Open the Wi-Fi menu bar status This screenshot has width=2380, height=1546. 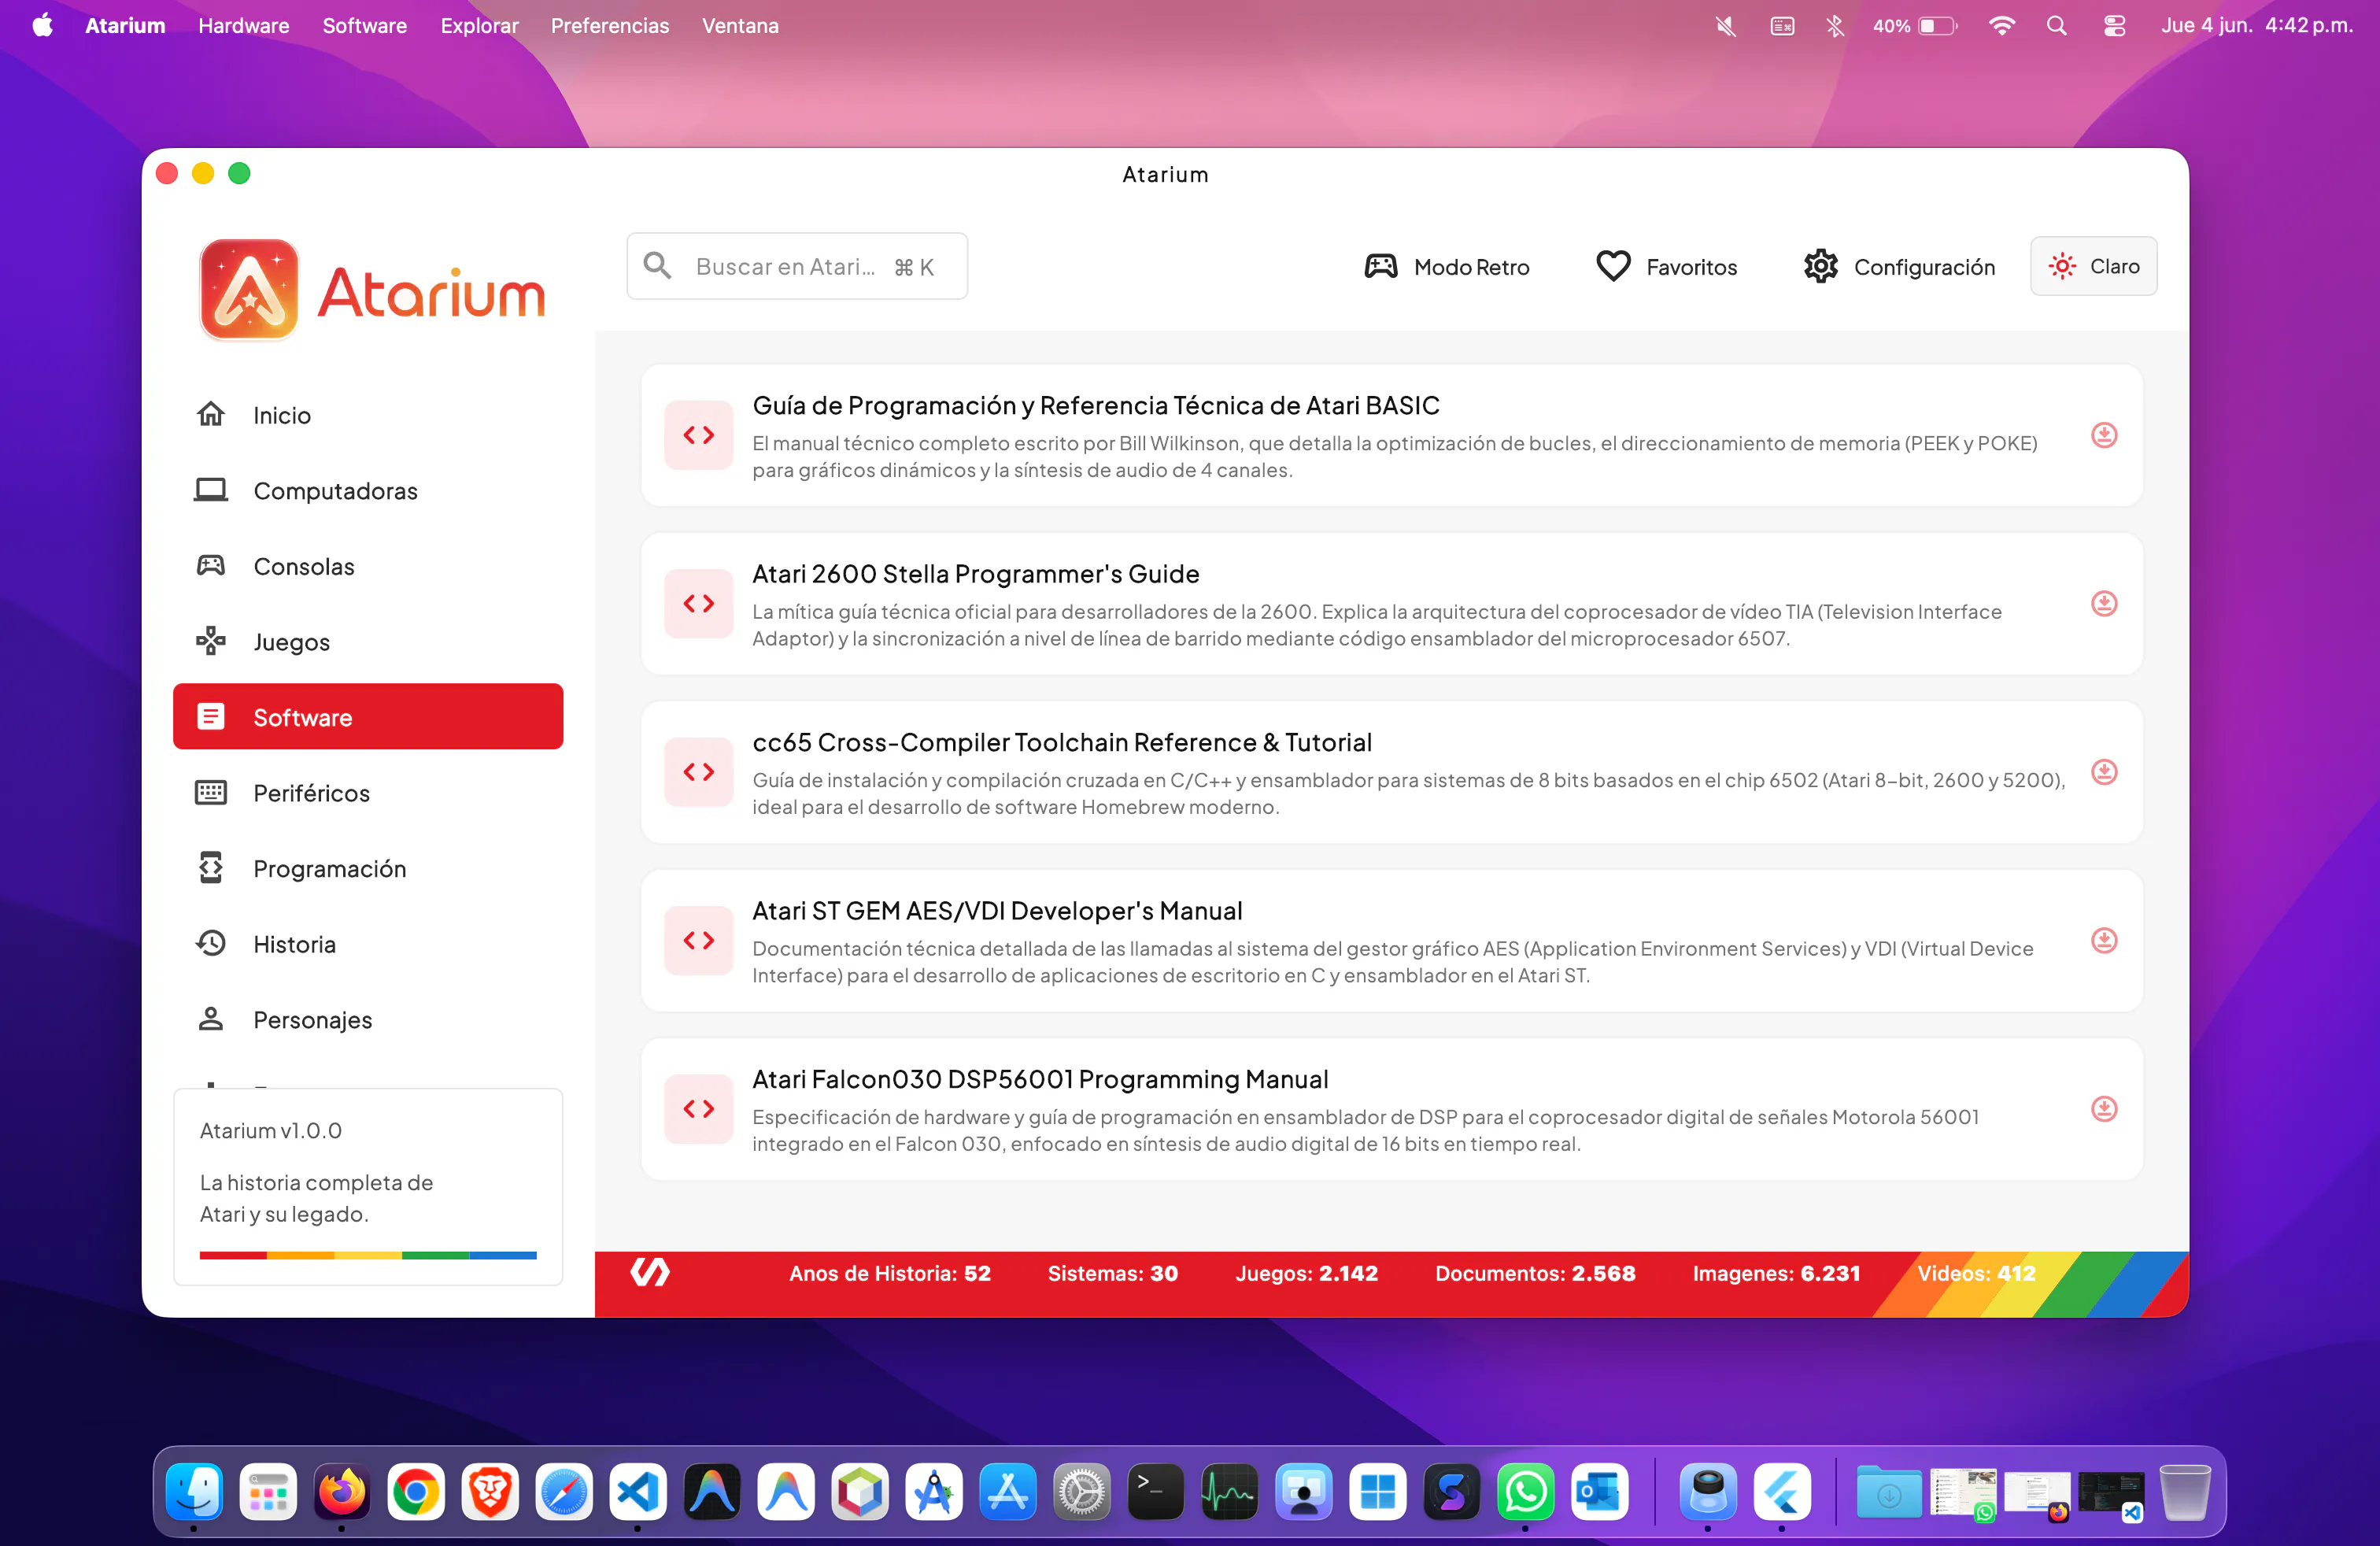tap(2001, 26)
